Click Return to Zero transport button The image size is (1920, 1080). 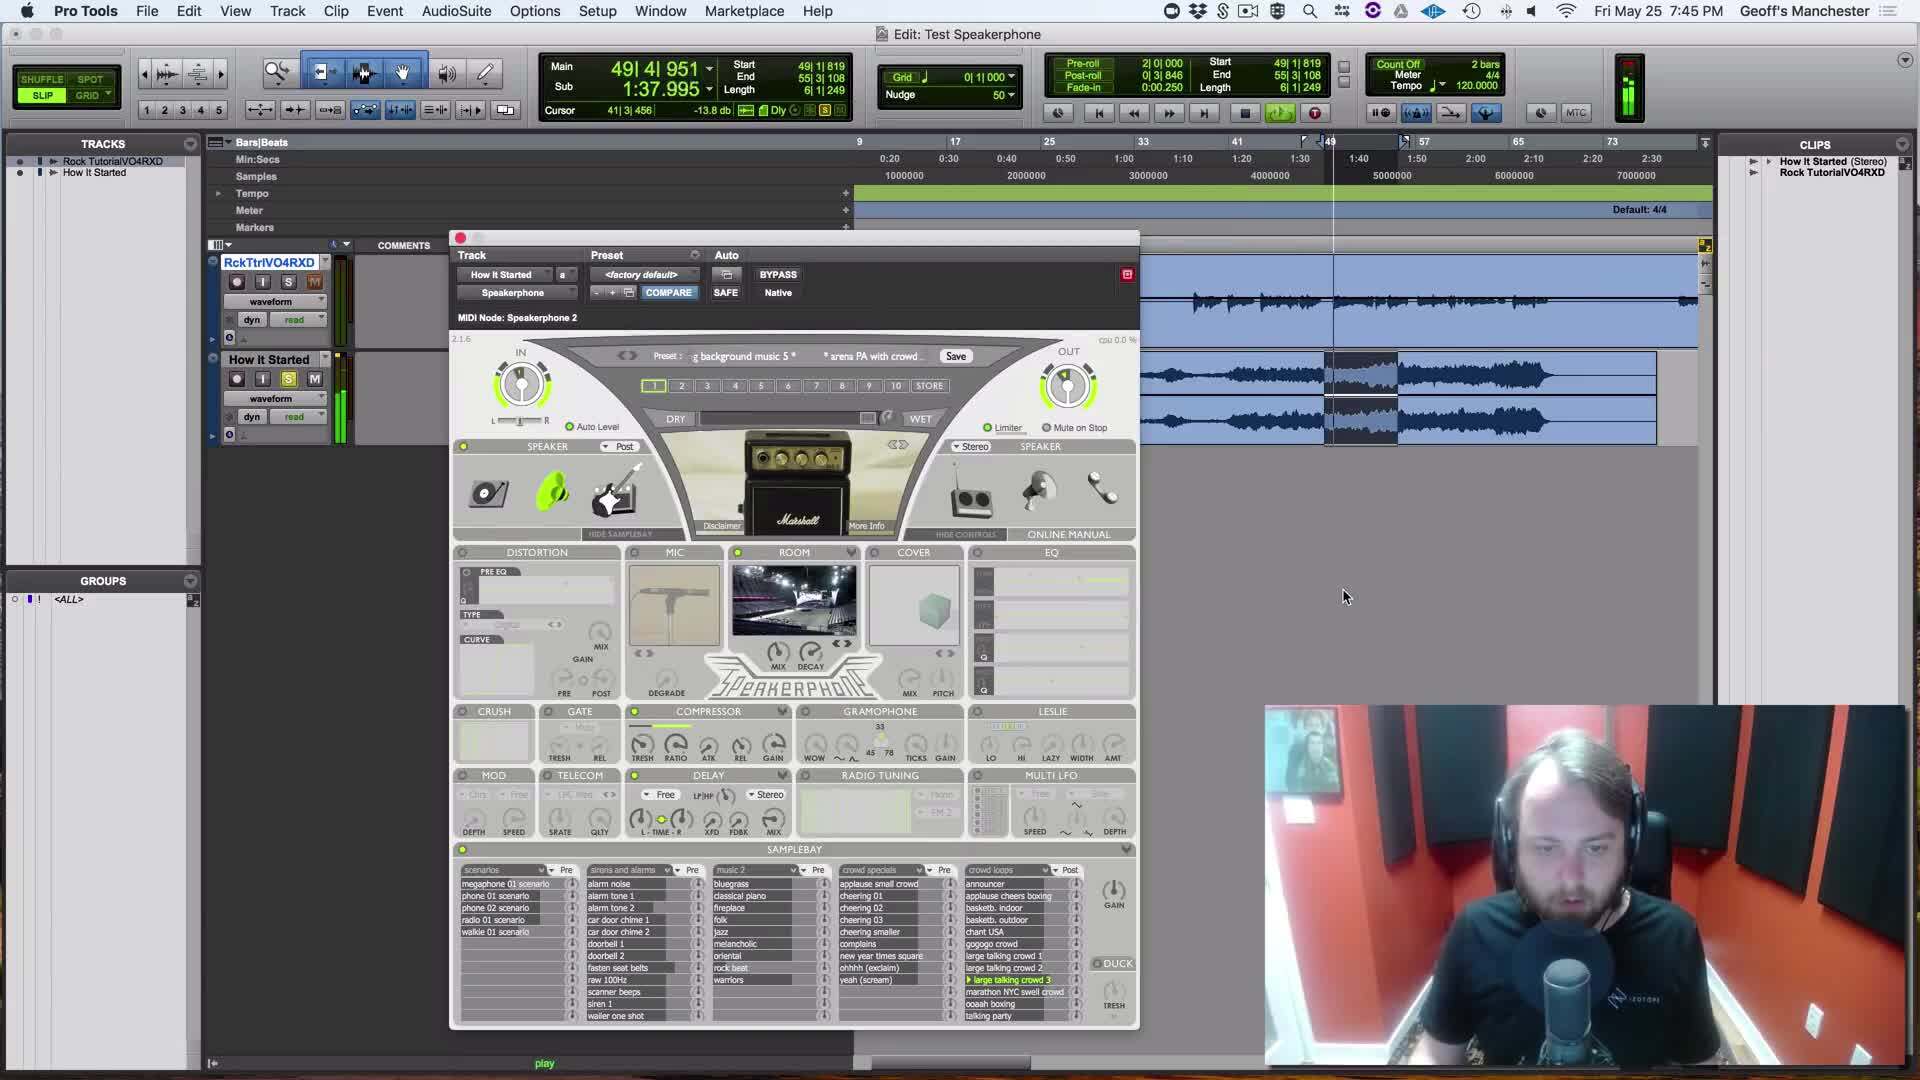(x=1099, y=113)
